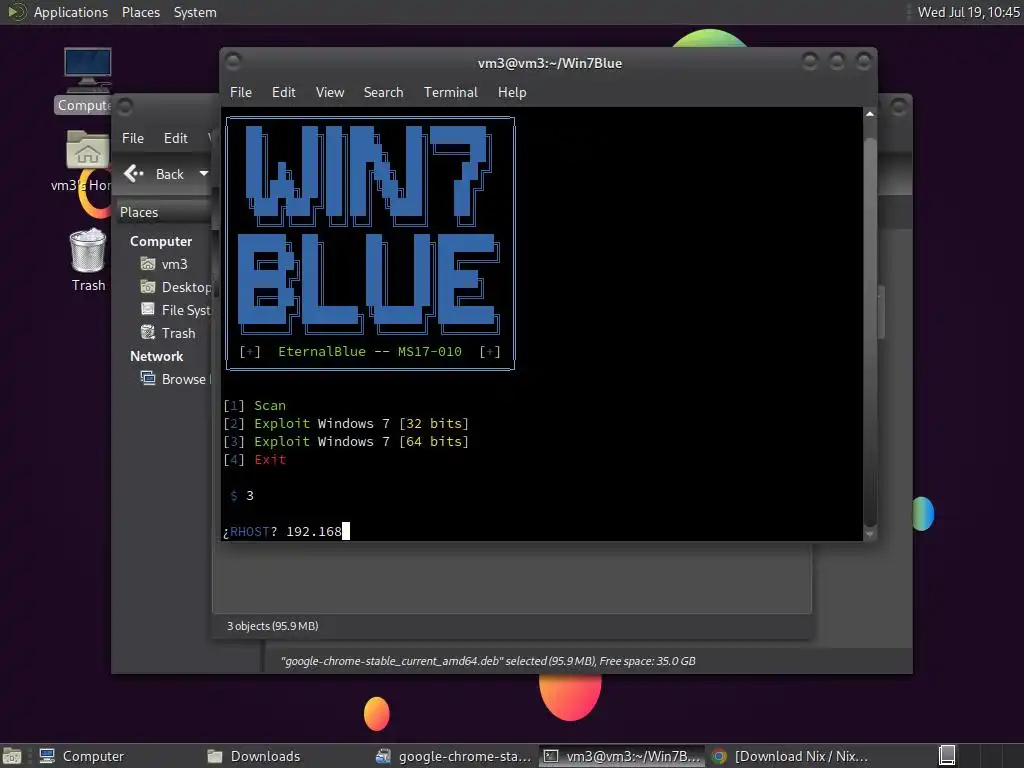Open the terminal Search menu

[x=383, y=92]
